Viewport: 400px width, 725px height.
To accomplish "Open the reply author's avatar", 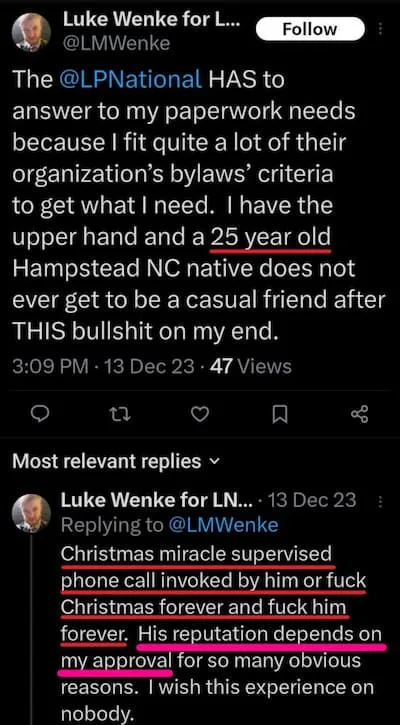I will pos(31,513).
